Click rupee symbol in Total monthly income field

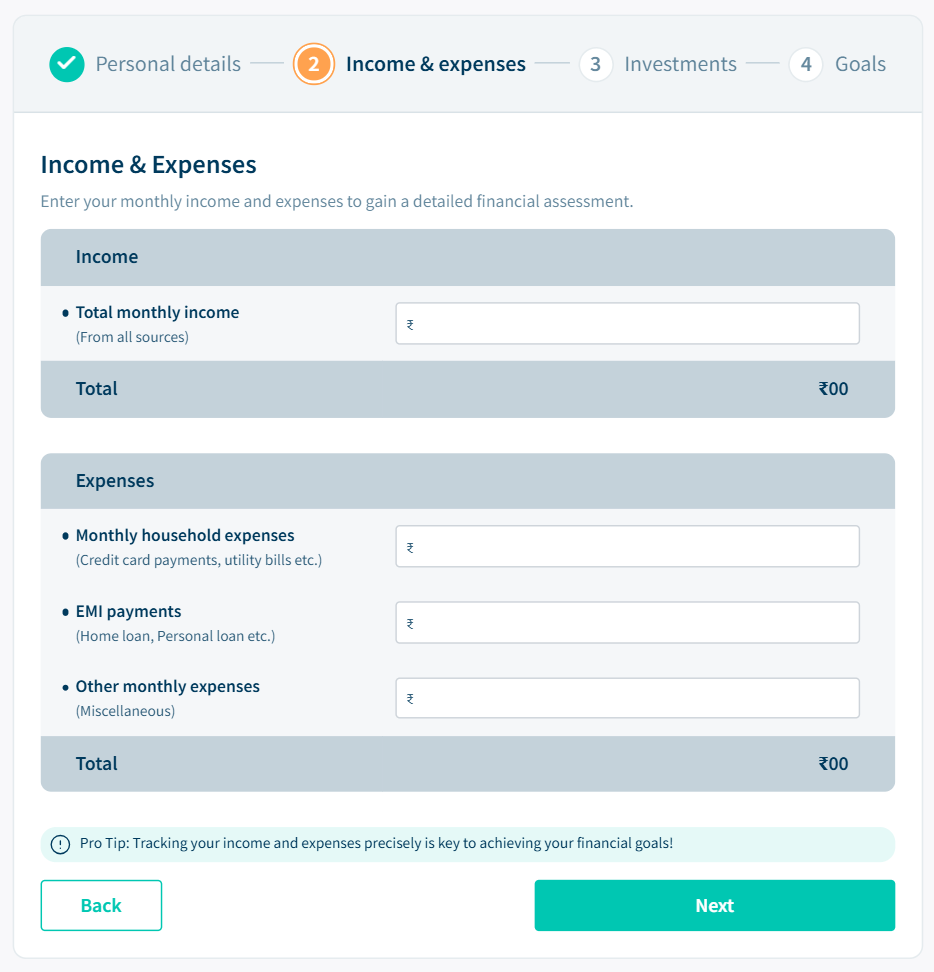pyautogui.click(x=410, y=324)
